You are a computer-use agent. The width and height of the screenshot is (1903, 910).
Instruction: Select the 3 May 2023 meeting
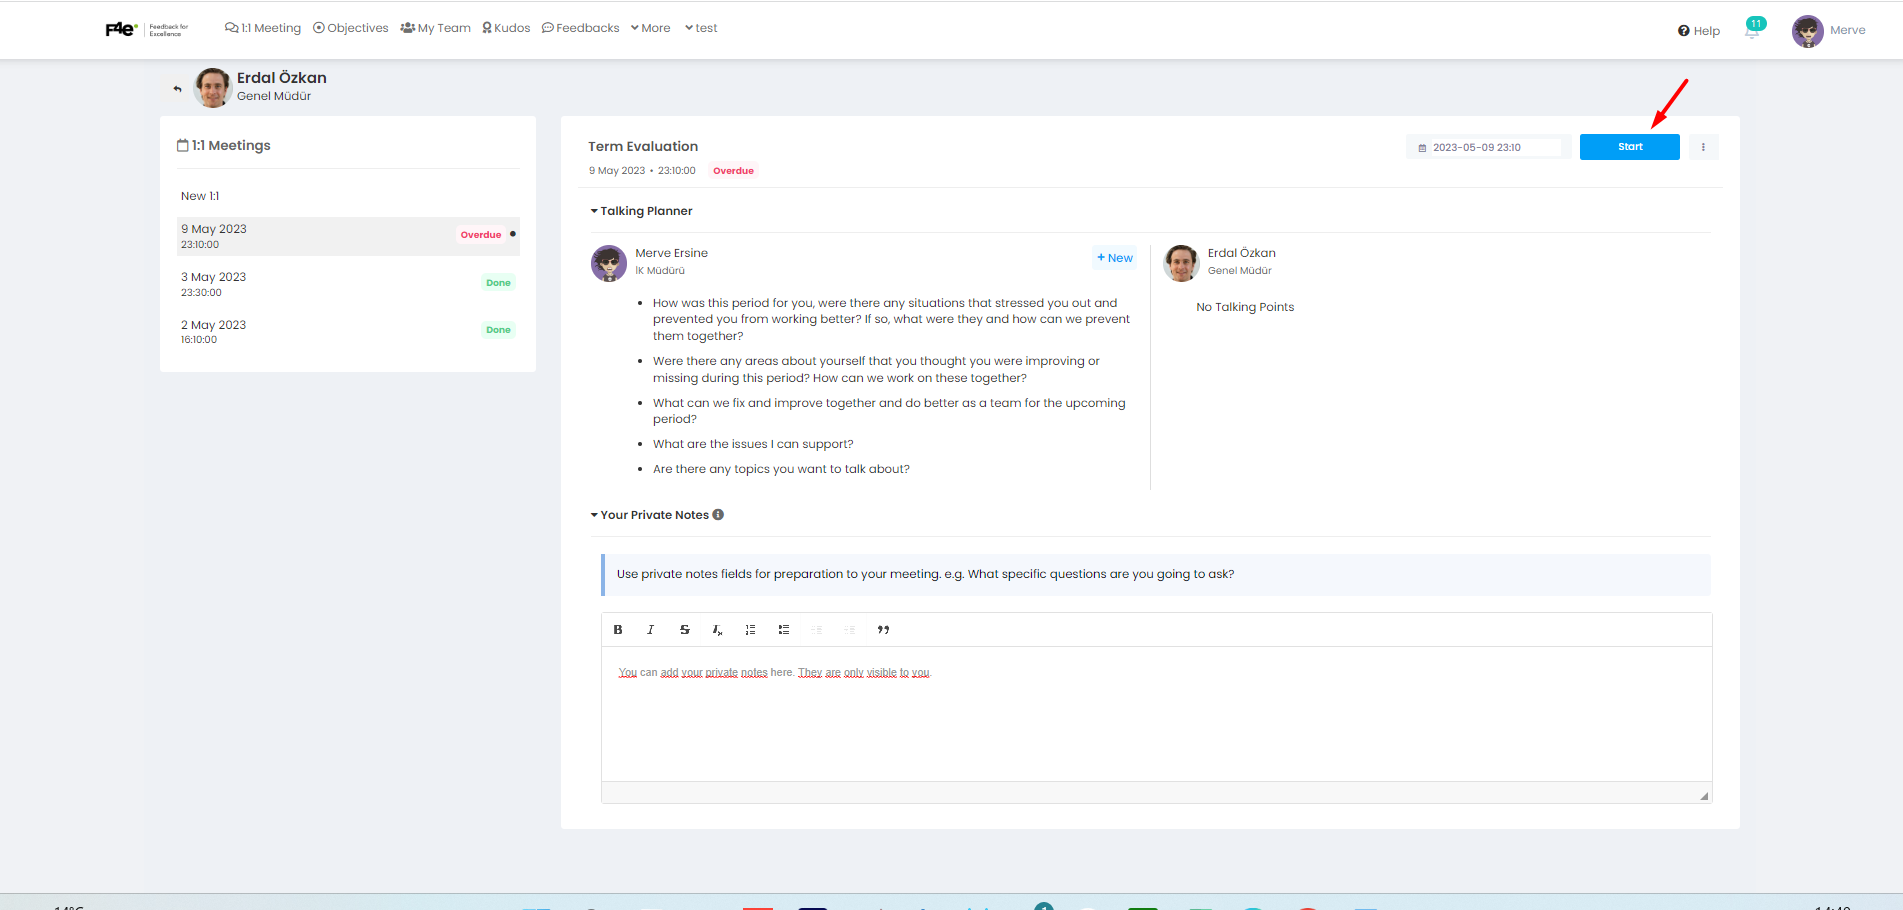coord(348,284)
